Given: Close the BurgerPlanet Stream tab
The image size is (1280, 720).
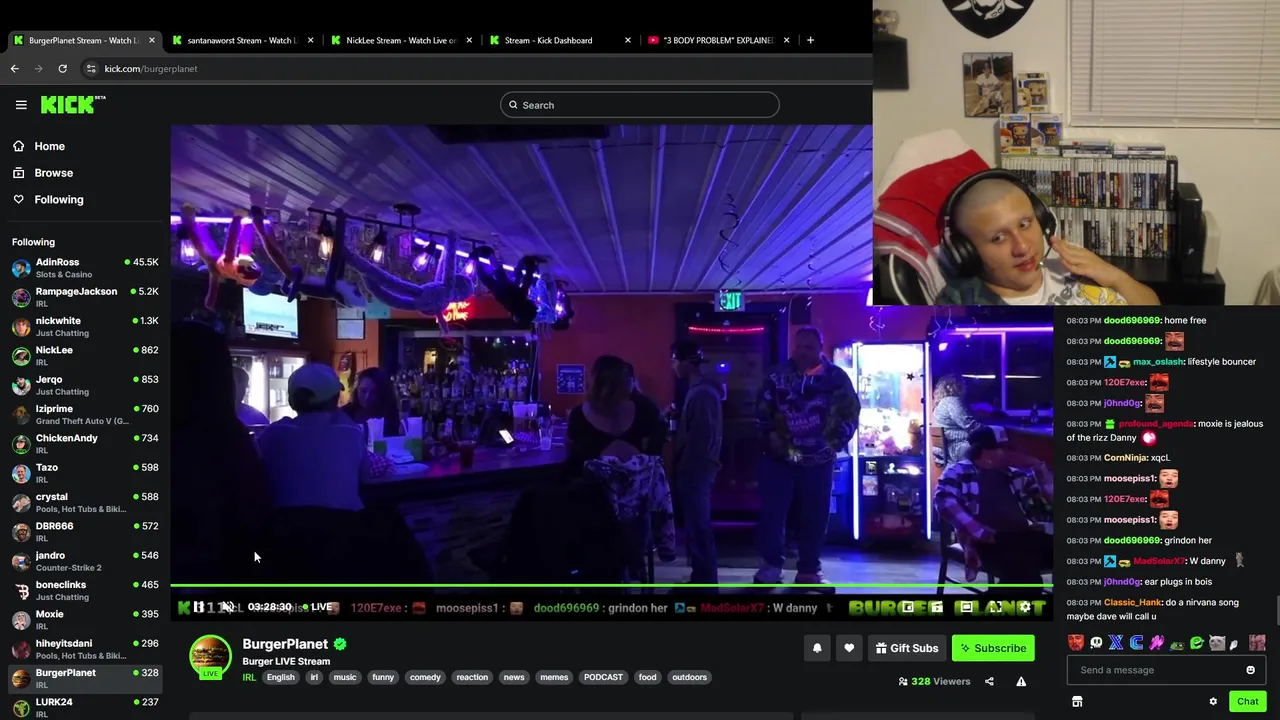Looking at the screenshot, I should (x=152, y=40).
